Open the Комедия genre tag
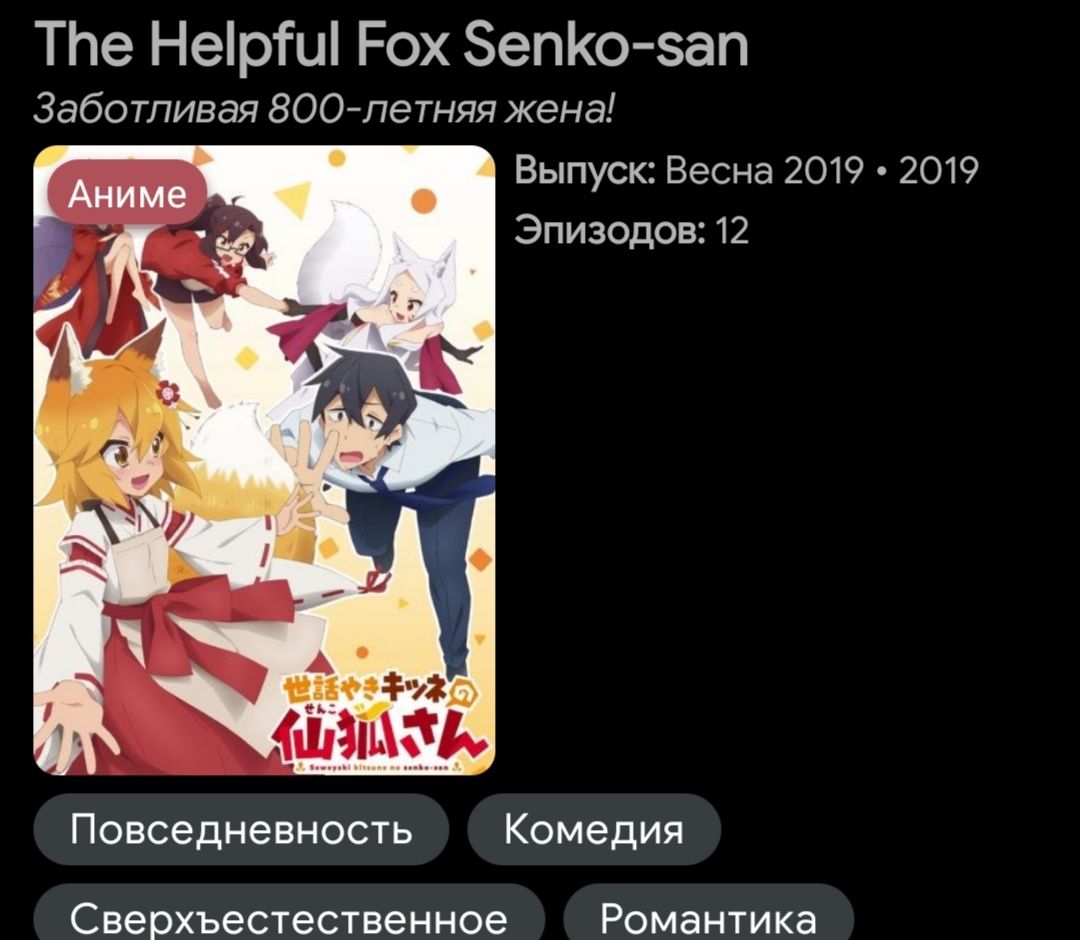 pos(594,829)
